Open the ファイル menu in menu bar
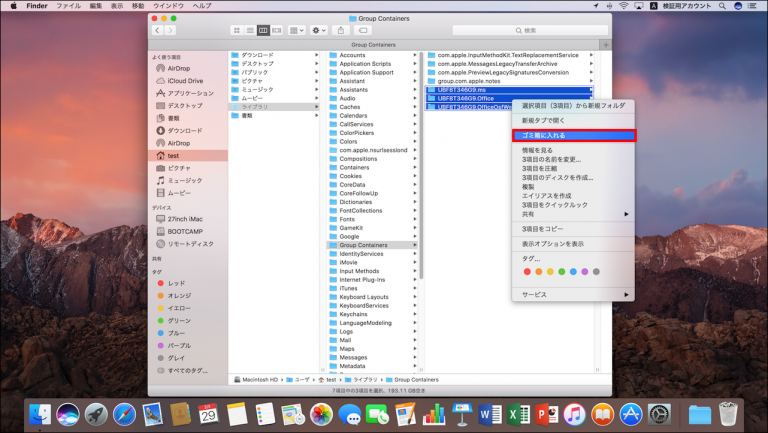The height and width of the screenshot is (433, 768). click(x=69, y=6)
